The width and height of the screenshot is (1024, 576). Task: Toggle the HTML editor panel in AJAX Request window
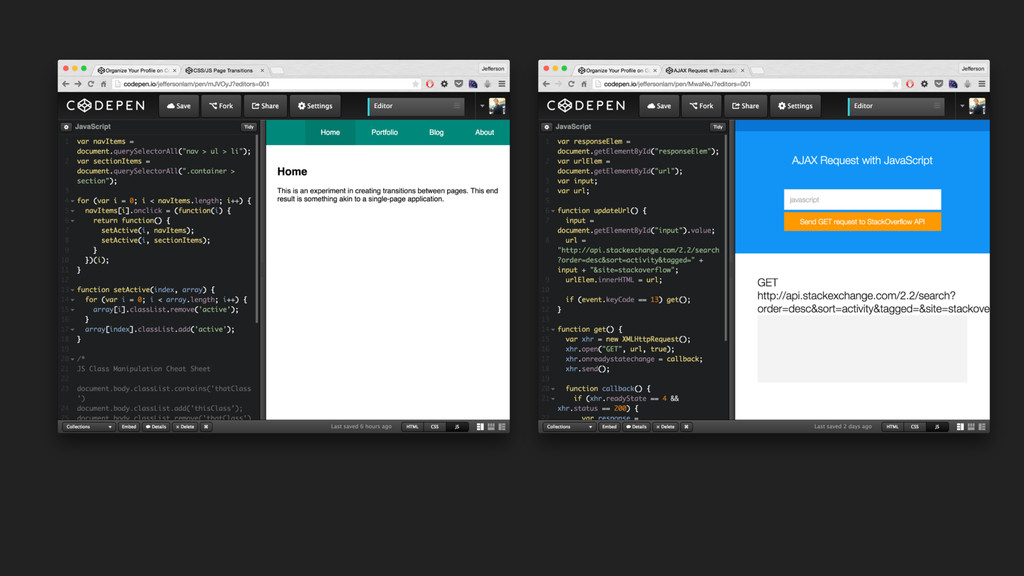(x=892, y=426)
